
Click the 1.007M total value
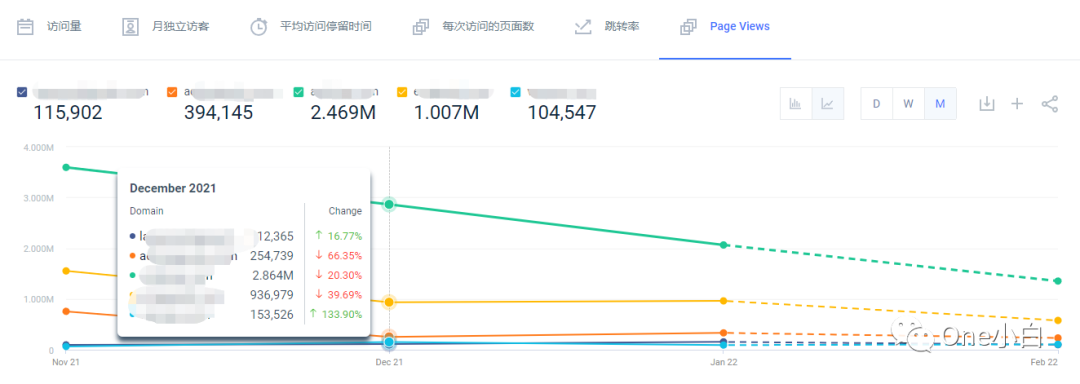[446, 112]
